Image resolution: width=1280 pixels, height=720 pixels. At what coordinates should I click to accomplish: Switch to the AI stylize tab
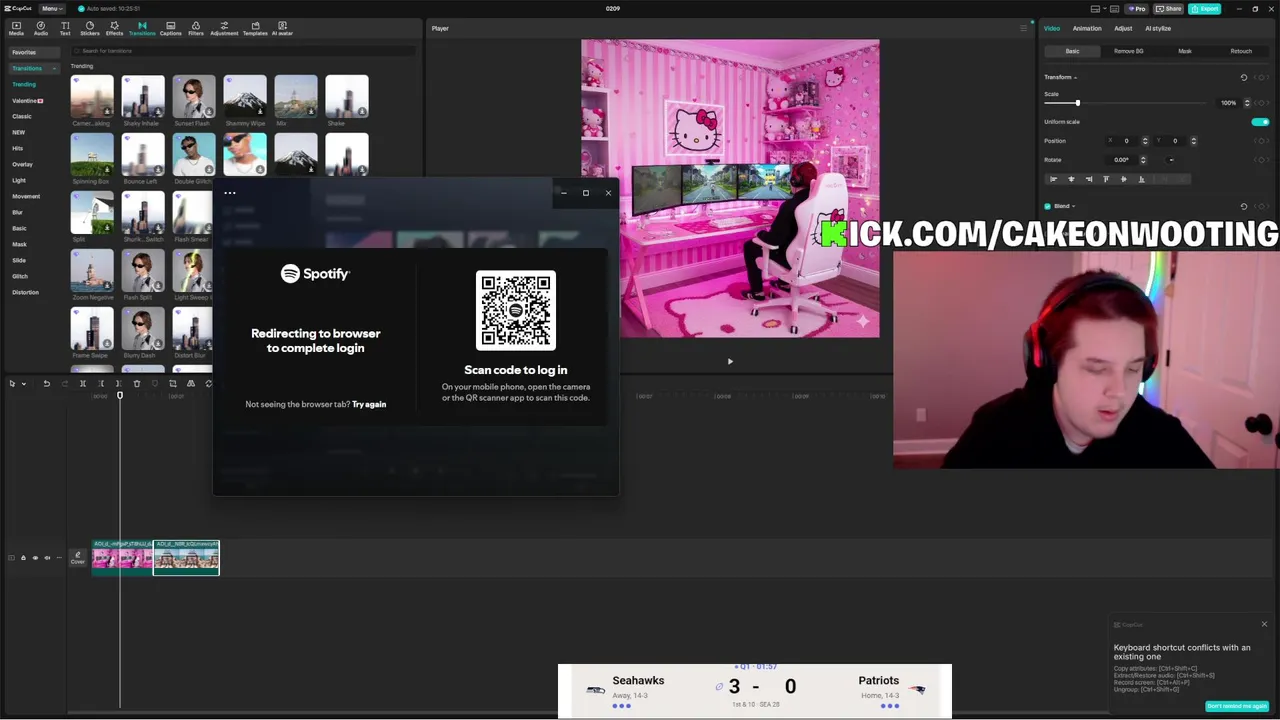(1158, 28)
